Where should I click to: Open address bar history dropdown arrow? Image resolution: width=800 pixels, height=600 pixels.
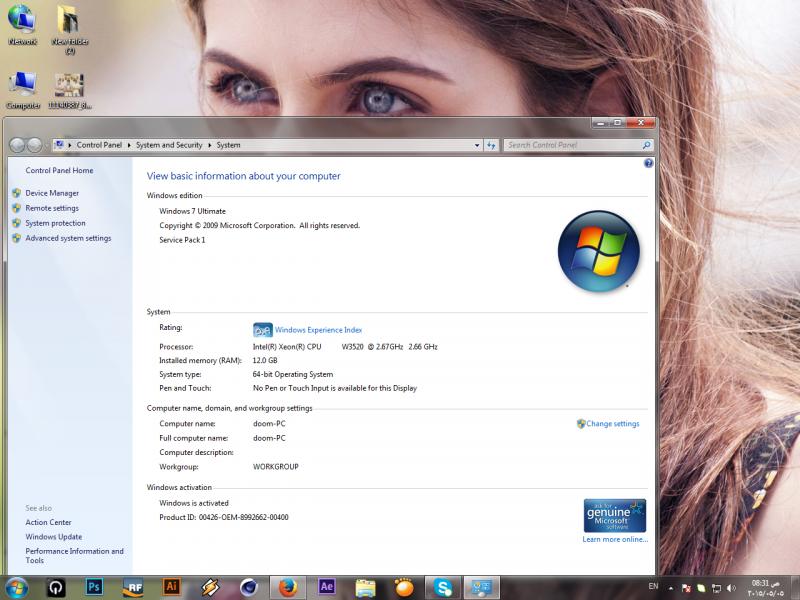[x=477, y=145]
